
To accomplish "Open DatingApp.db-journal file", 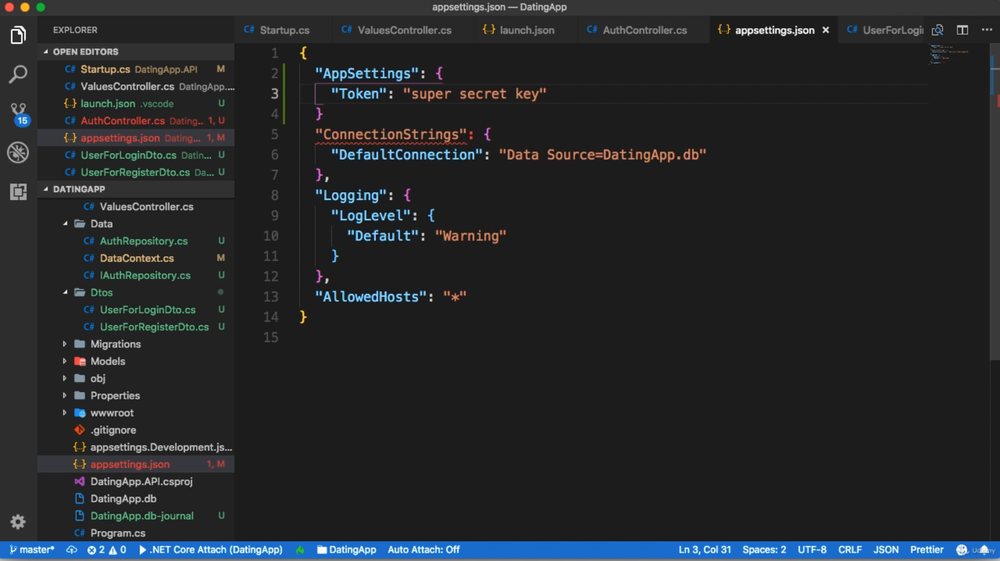I will [136, 516].
